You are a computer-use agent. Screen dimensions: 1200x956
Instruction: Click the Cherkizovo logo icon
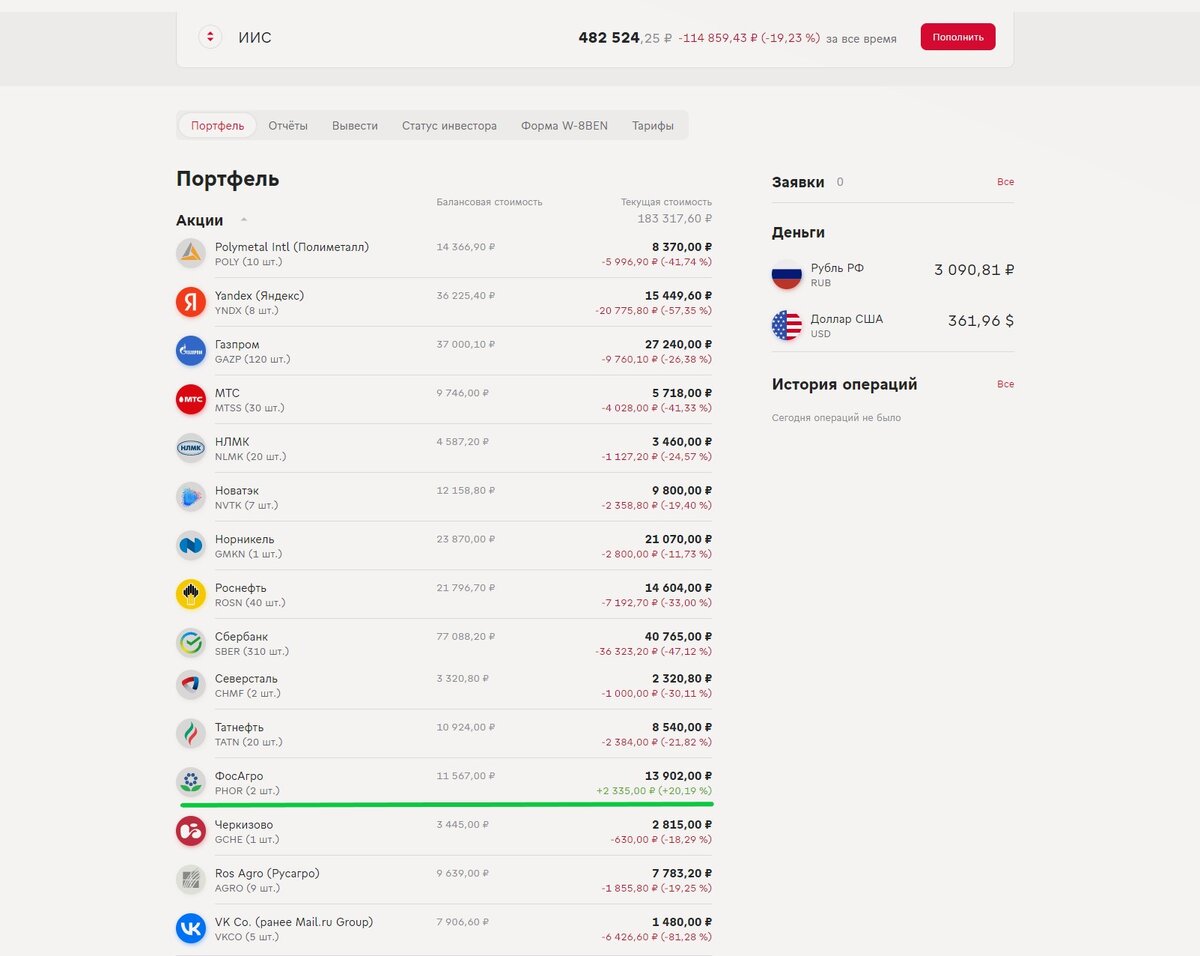(x=191, y=831)
